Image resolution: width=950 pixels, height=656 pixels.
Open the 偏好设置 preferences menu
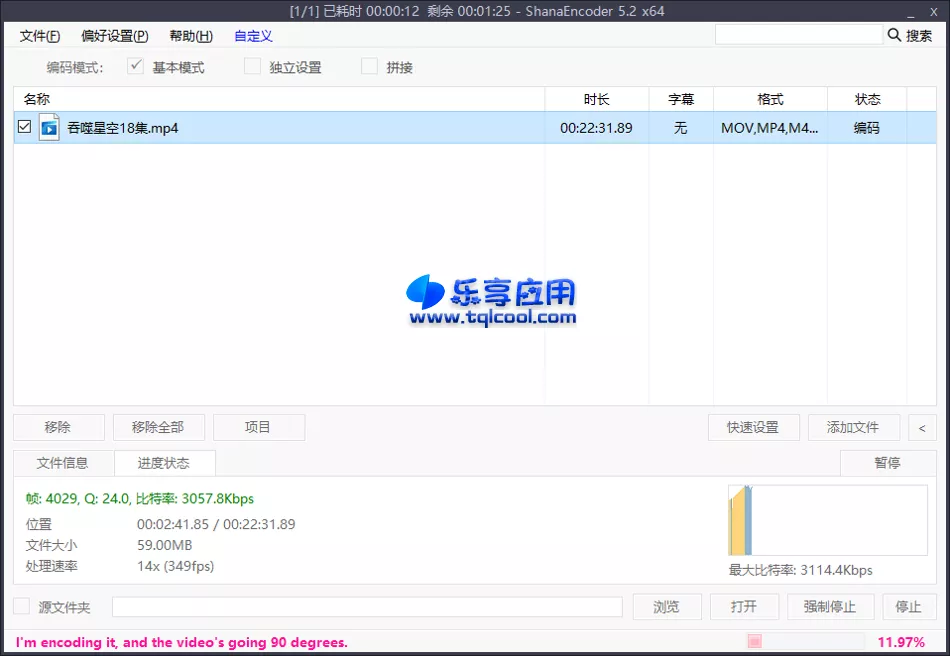[x=112, y=35]
